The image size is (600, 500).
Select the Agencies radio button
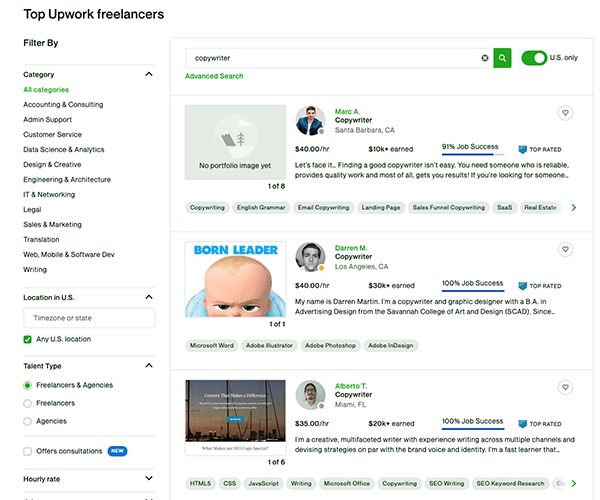coord(28,421)
